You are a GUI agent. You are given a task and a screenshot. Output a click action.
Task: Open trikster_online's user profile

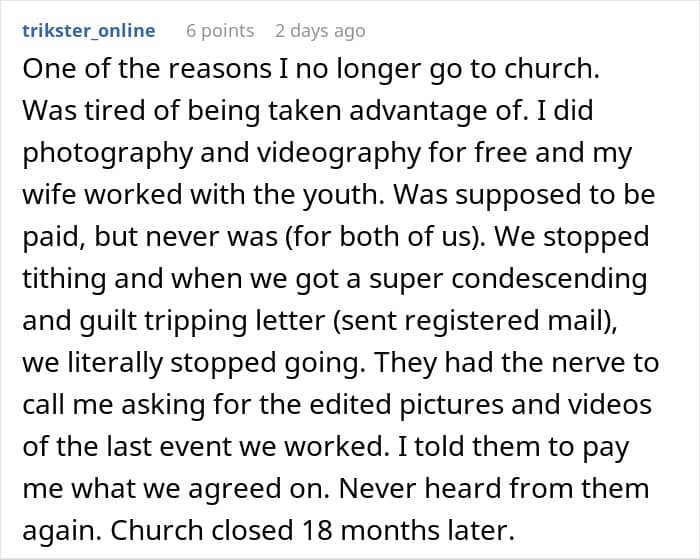tap(89, 30)
